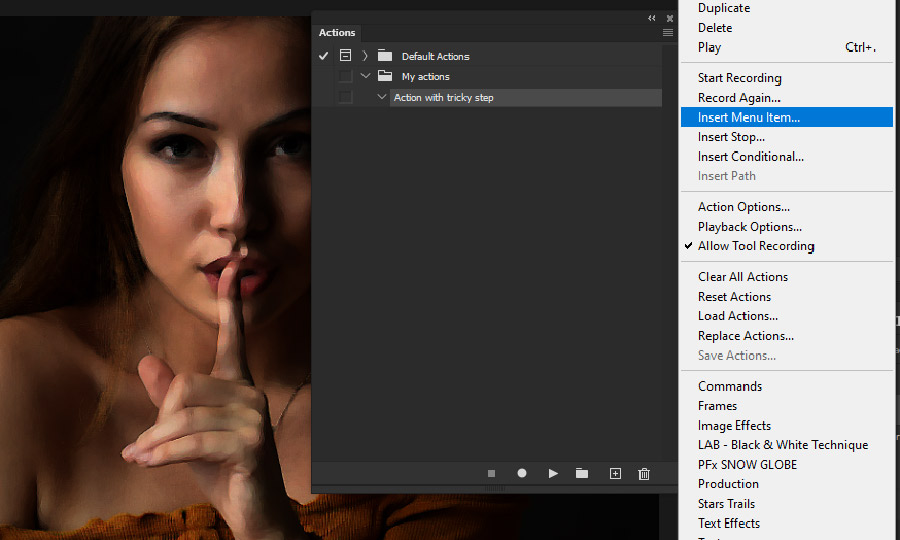Select Start Recording menu entry
Image resolution: width=900 pixels, height=540 pixels.
(x=739, y=78)
